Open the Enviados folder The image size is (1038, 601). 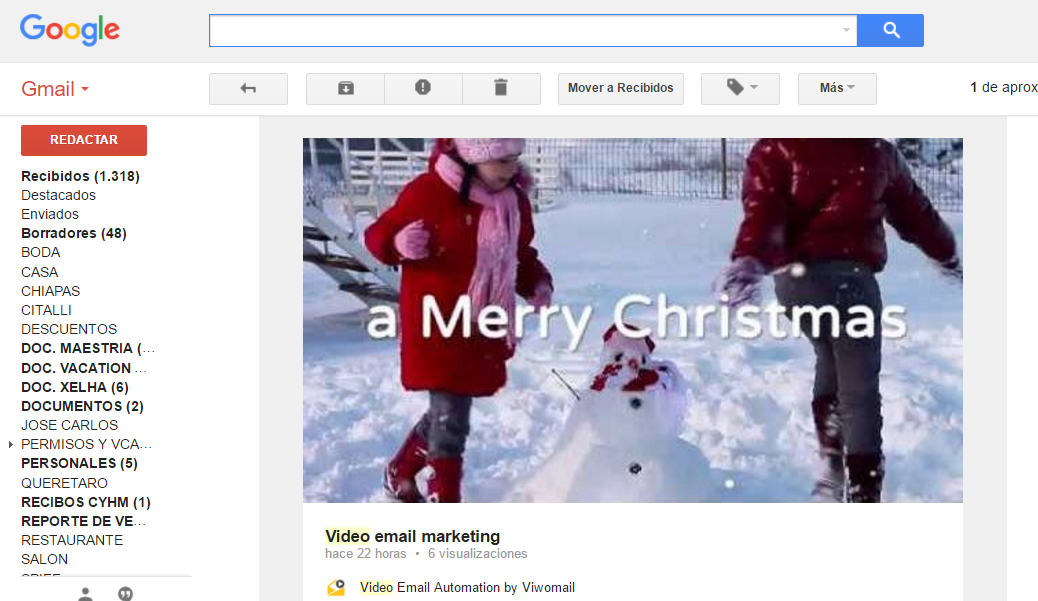pyautogui.click(x=50, y=214)
